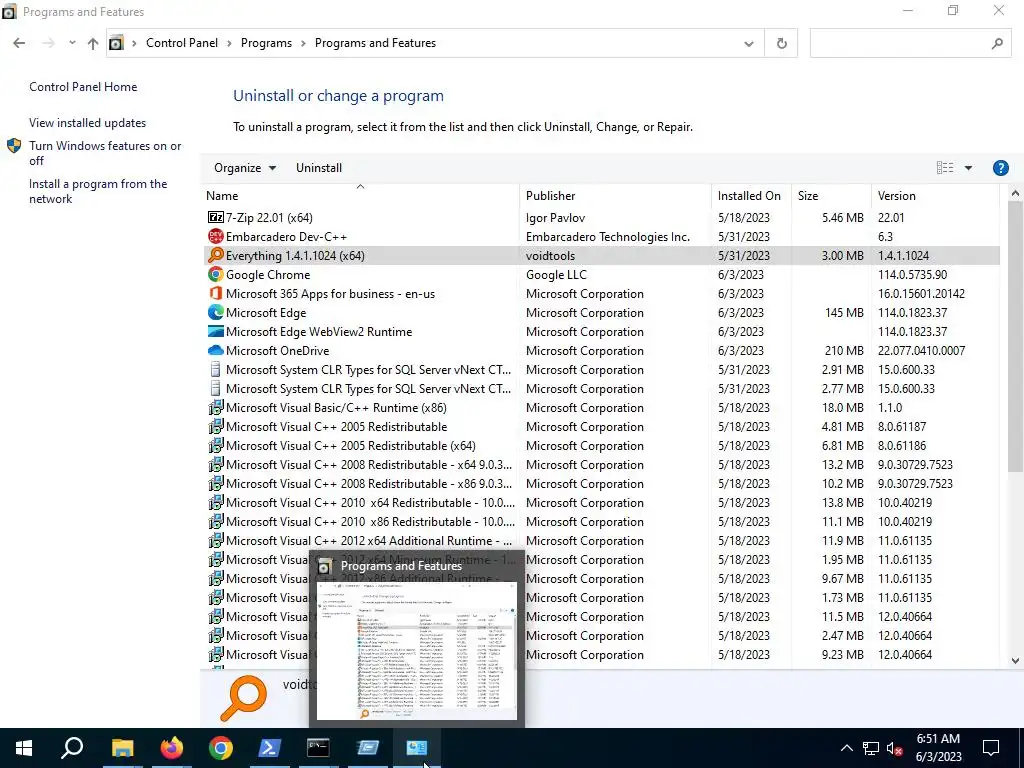Expand address bar history dropdown
Screen dimensions: 1024x768
point(748,44)
